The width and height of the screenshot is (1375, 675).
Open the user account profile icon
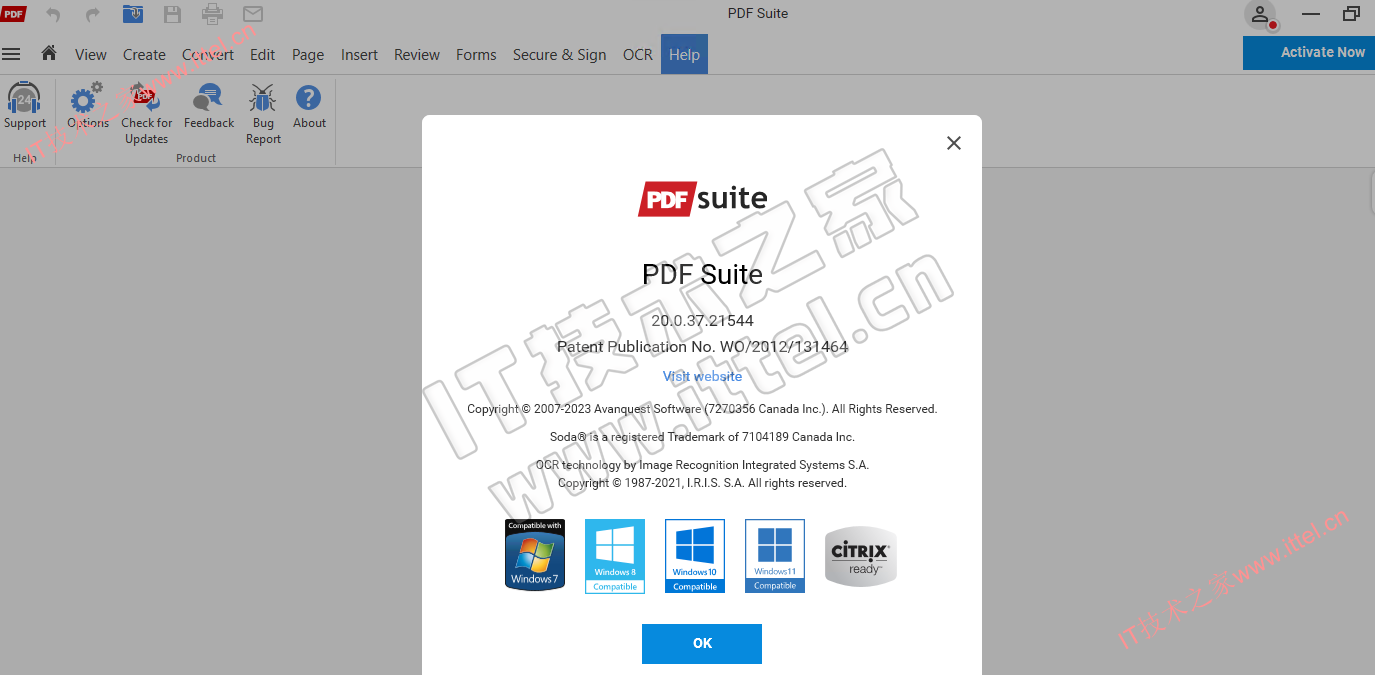pos(1260,14)
